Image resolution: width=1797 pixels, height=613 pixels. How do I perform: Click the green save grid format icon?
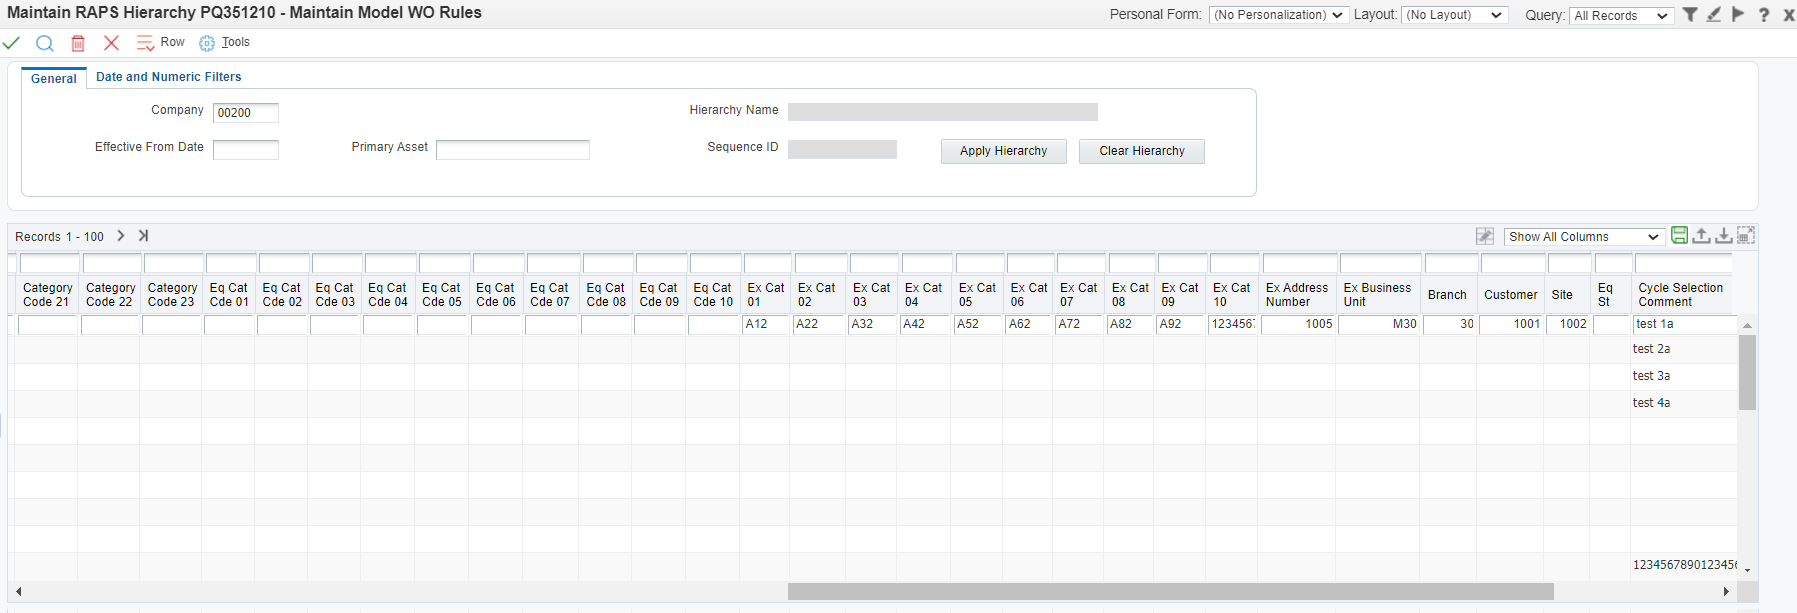tap(1680, 236)
